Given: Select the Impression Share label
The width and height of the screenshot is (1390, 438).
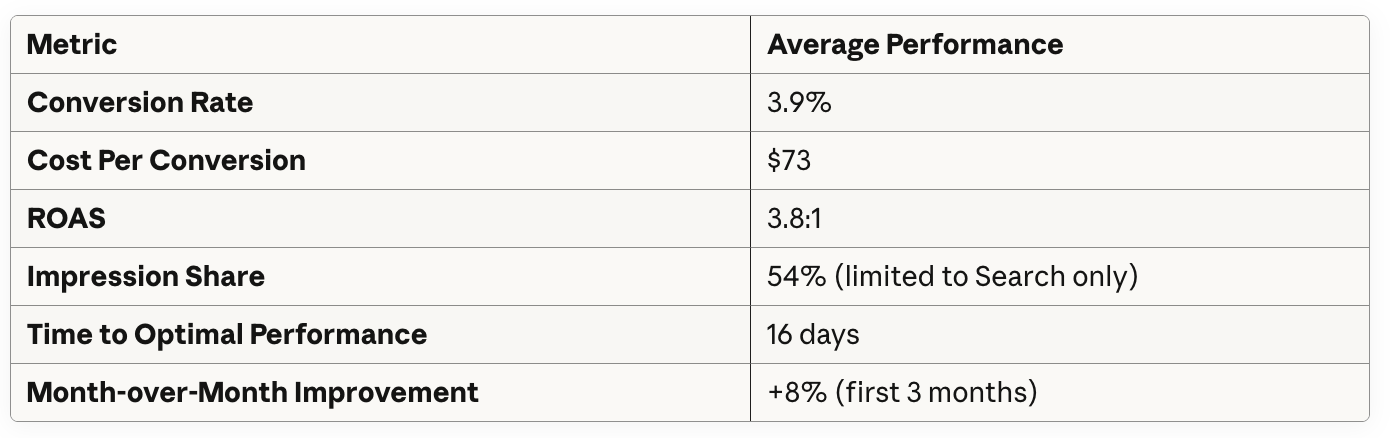Looking at the screenshot, I should (146, 277).
